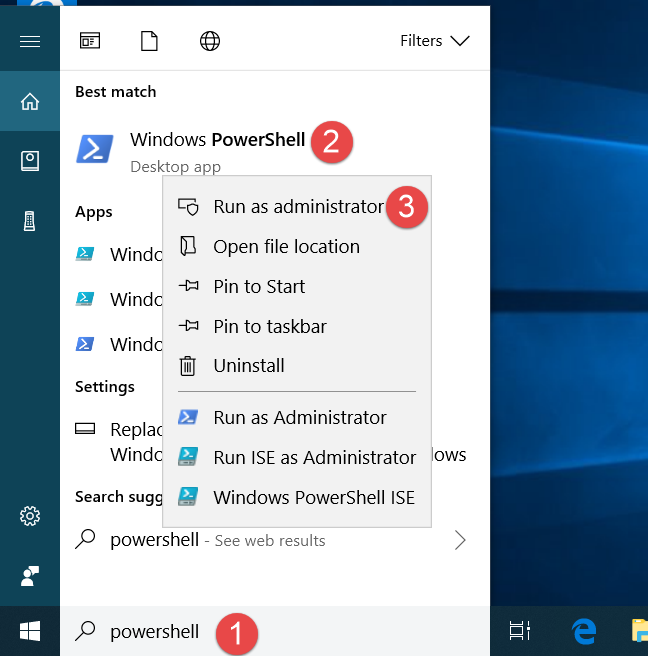Screen dimensions: 648x656
Task: Open the Feedback person icon in sidebar
Action: (30, 576)
